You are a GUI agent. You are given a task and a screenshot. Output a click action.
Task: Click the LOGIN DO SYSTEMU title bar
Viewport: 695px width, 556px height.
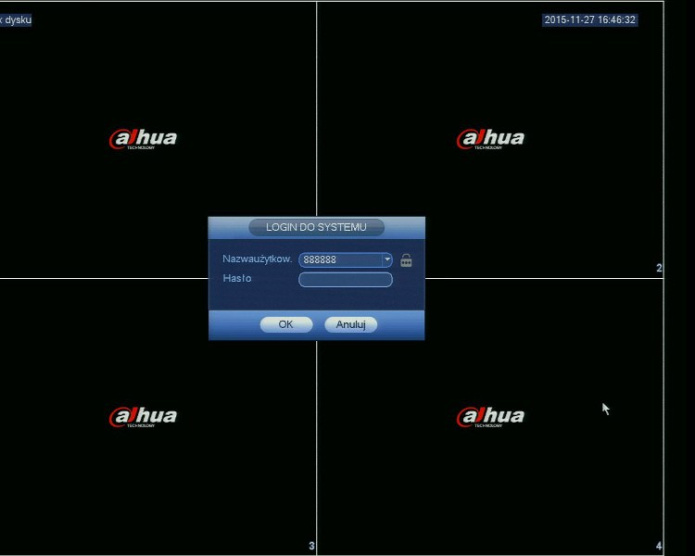(316, 227)
